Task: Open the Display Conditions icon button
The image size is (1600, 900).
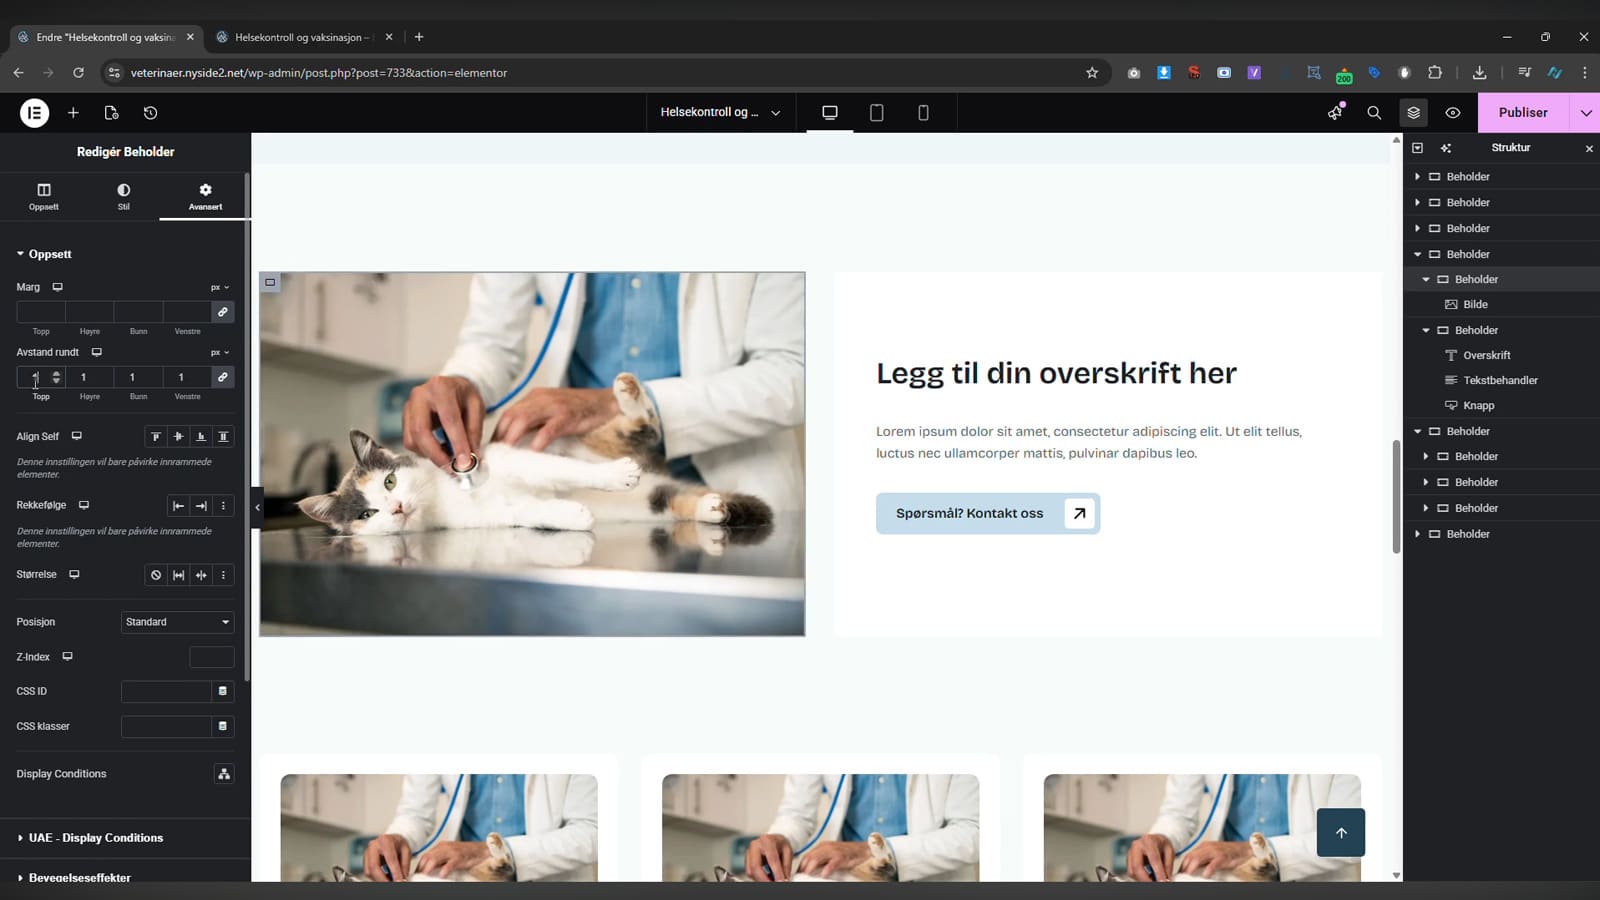Action: point(224,774)
